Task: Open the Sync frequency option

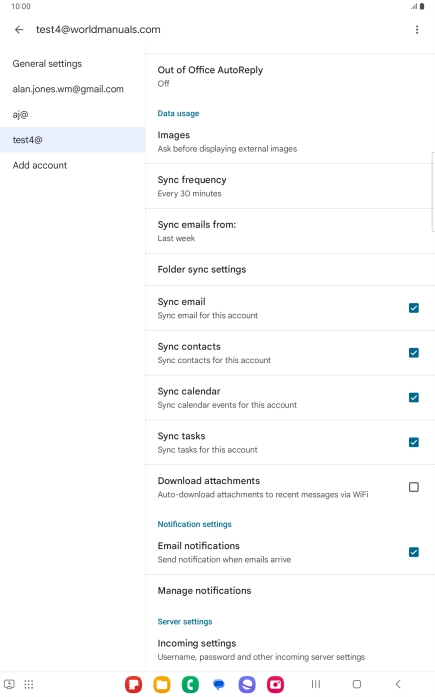Action: (290, 186)
